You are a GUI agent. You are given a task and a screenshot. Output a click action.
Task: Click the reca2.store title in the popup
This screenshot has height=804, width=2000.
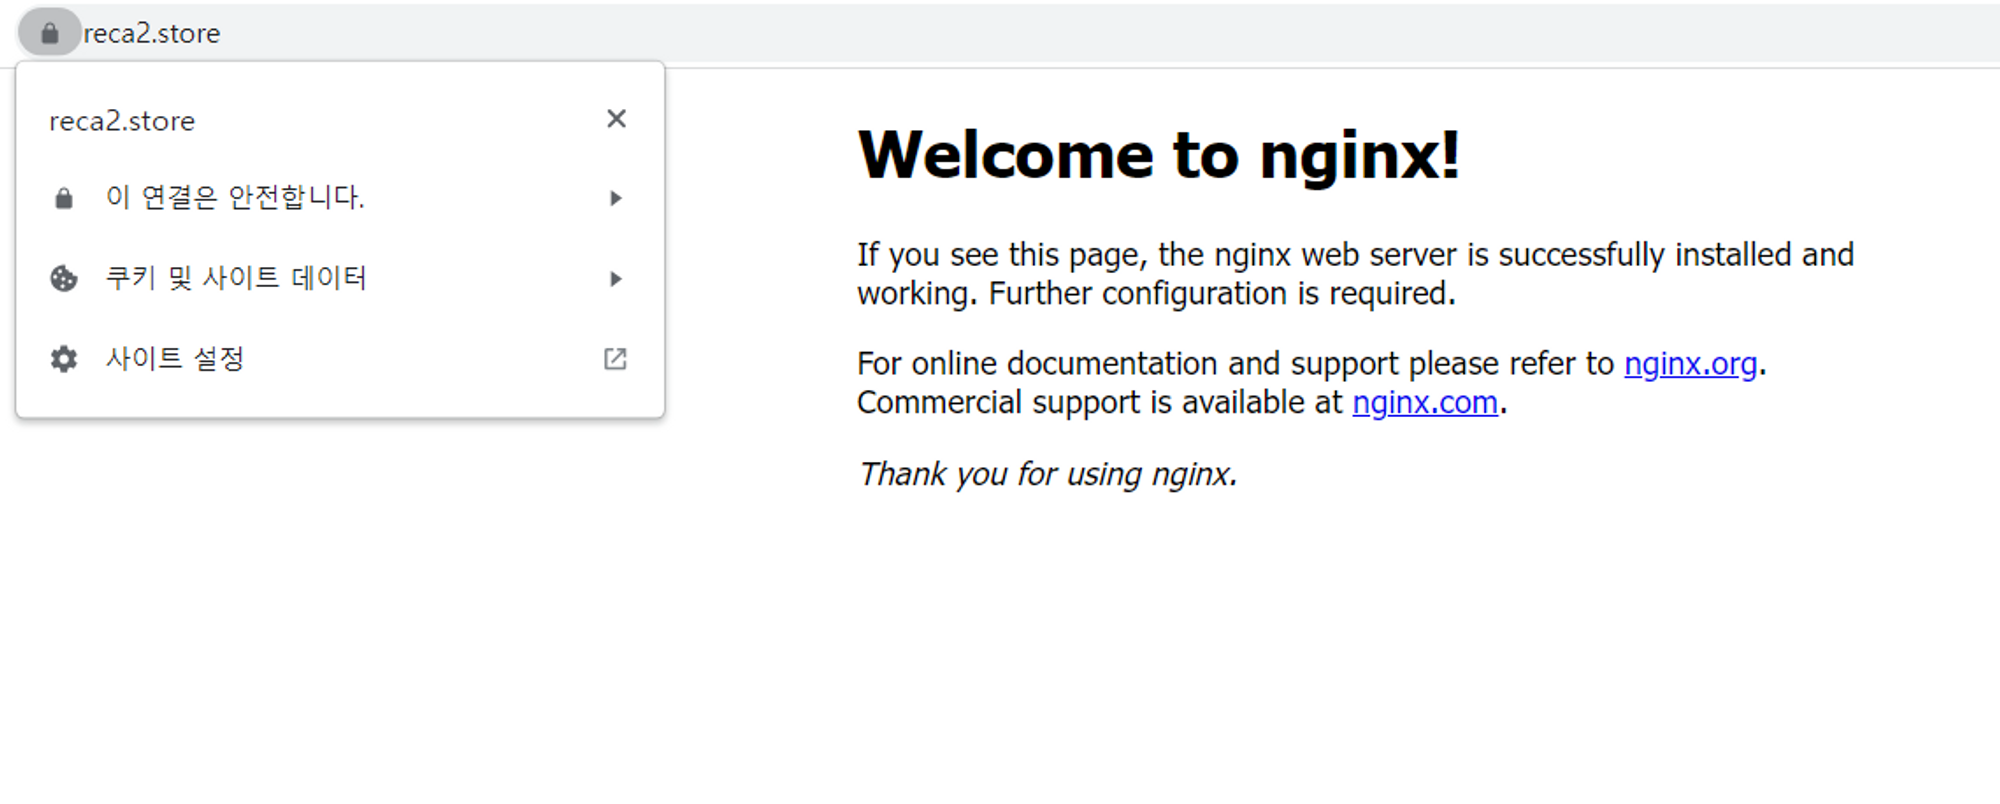click(x=122, y=121)
